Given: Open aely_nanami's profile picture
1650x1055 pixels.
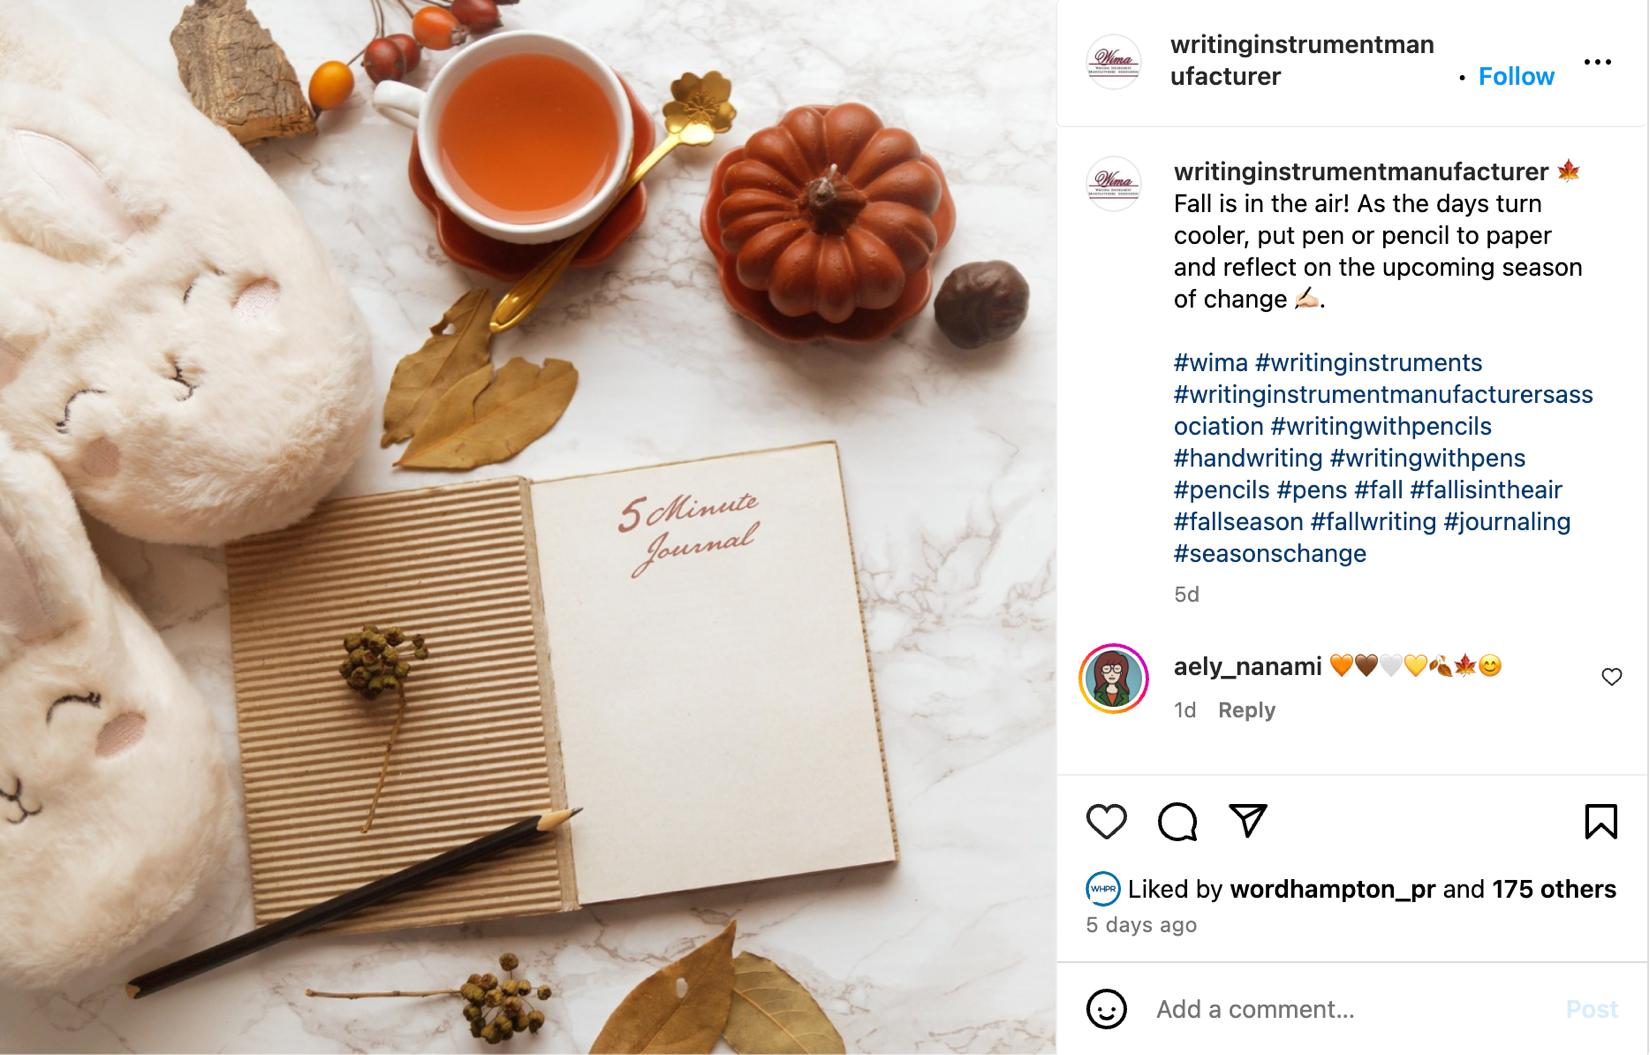Looking at the screenshot, I should point(1113,679).
